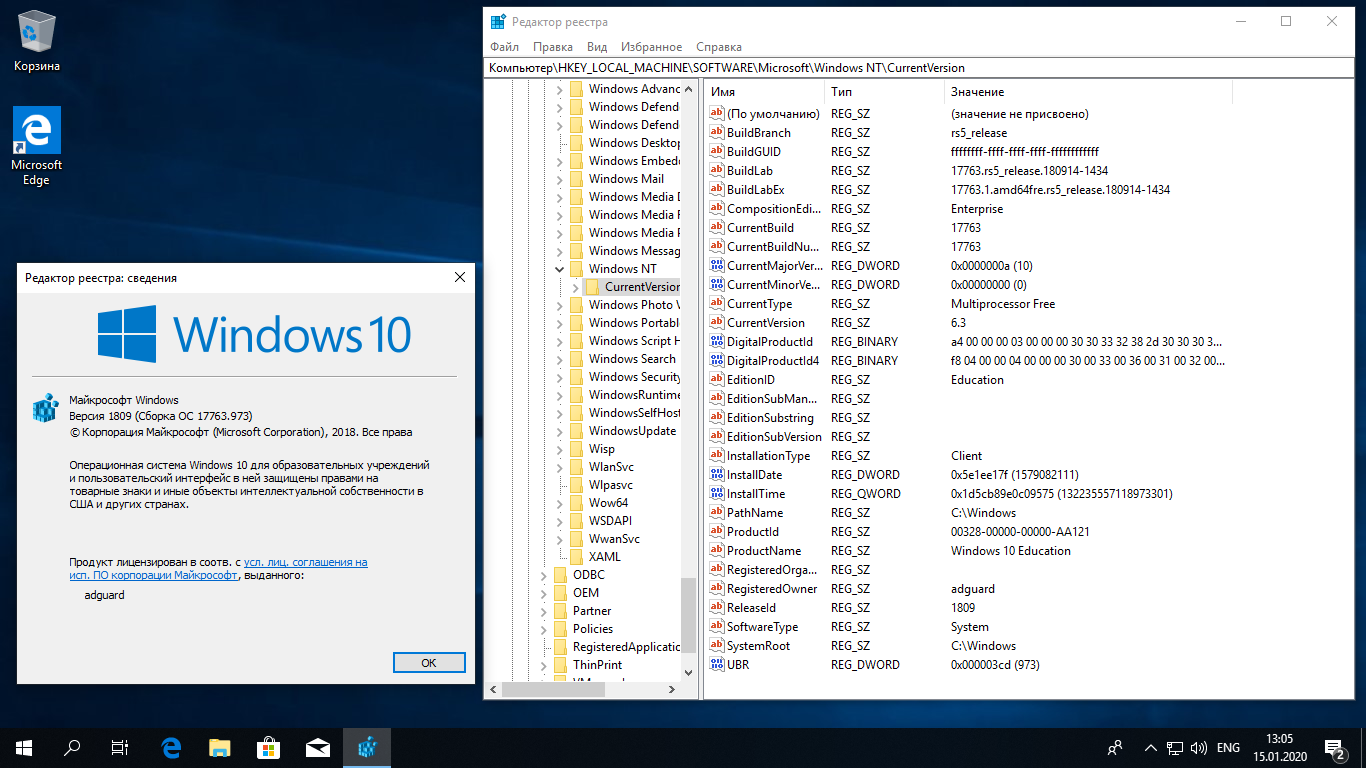
Task: Open the Action Center notifications icon
Action: [1335, 747]
